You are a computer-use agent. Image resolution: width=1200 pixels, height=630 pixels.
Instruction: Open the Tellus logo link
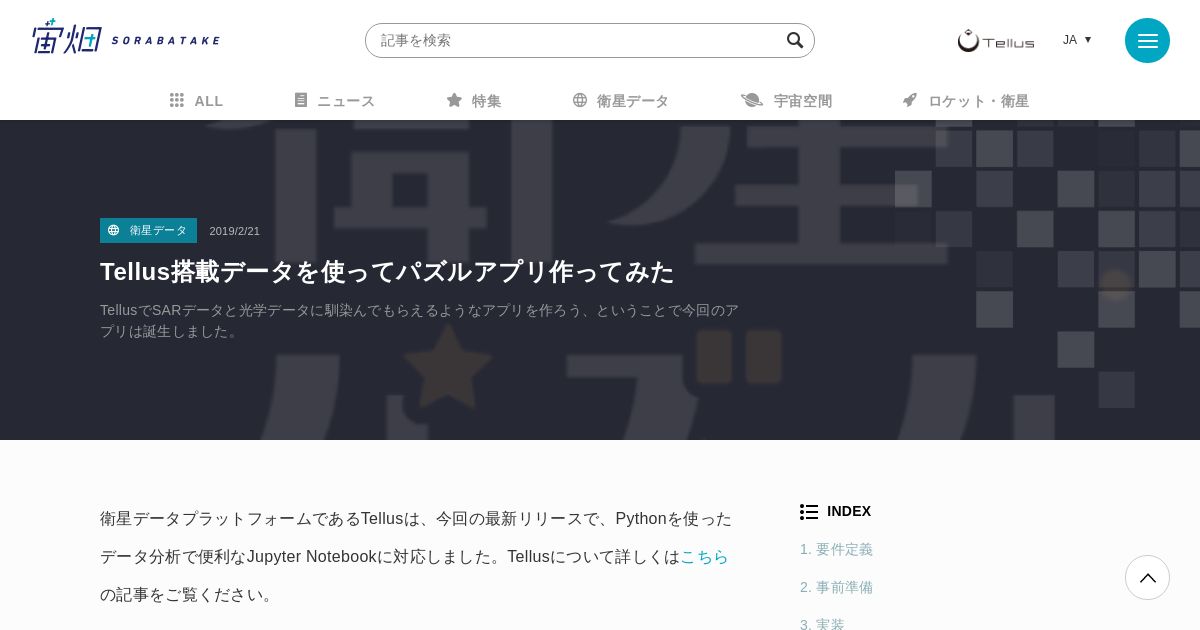pos(996,40)
